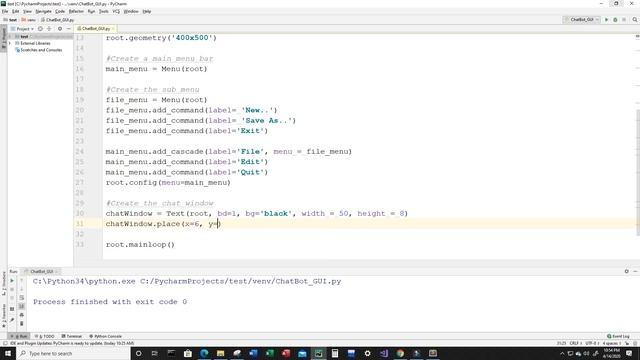
Task: Open Microsoft Edge from taskbar
Action: point(204,353)
